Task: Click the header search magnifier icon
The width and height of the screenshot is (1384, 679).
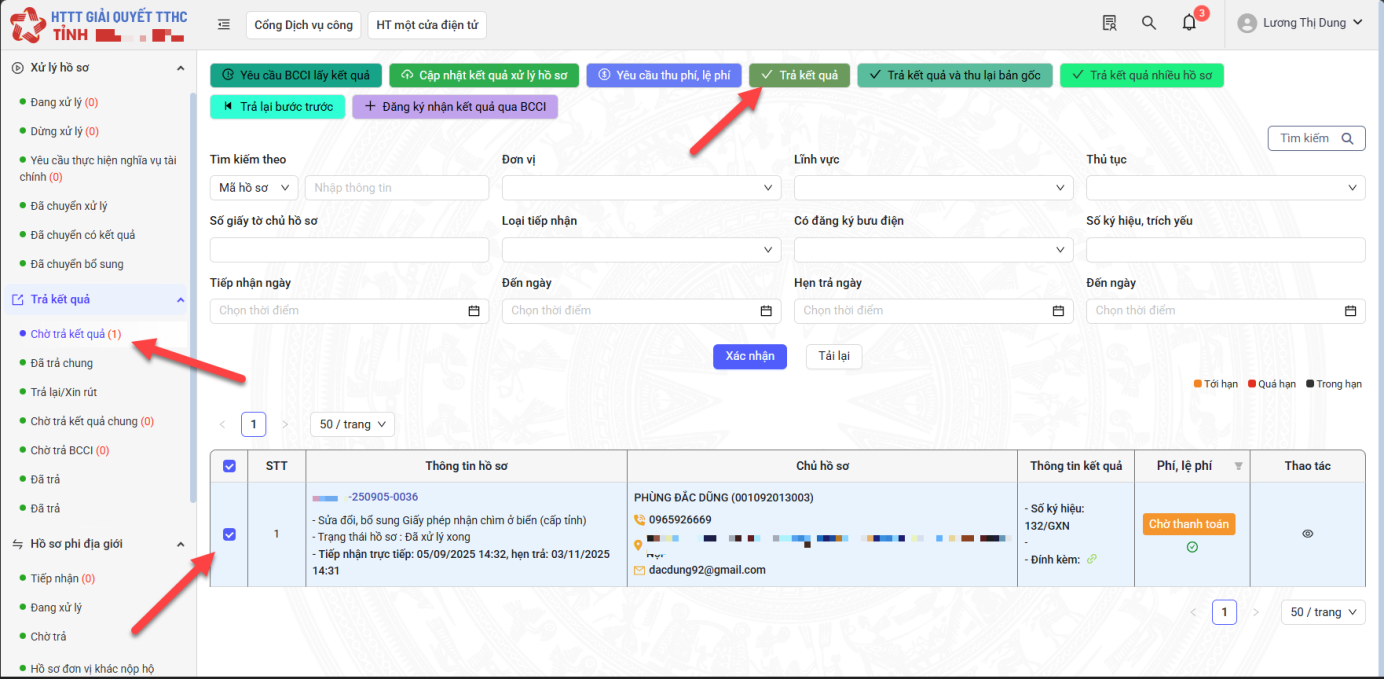Action: tap(1149, 23)
